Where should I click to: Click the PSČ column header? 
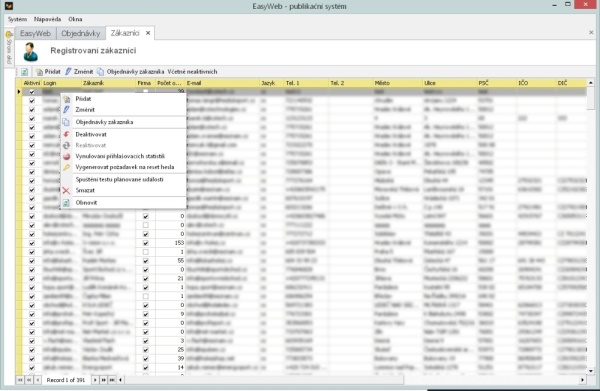tap(497, 83)
